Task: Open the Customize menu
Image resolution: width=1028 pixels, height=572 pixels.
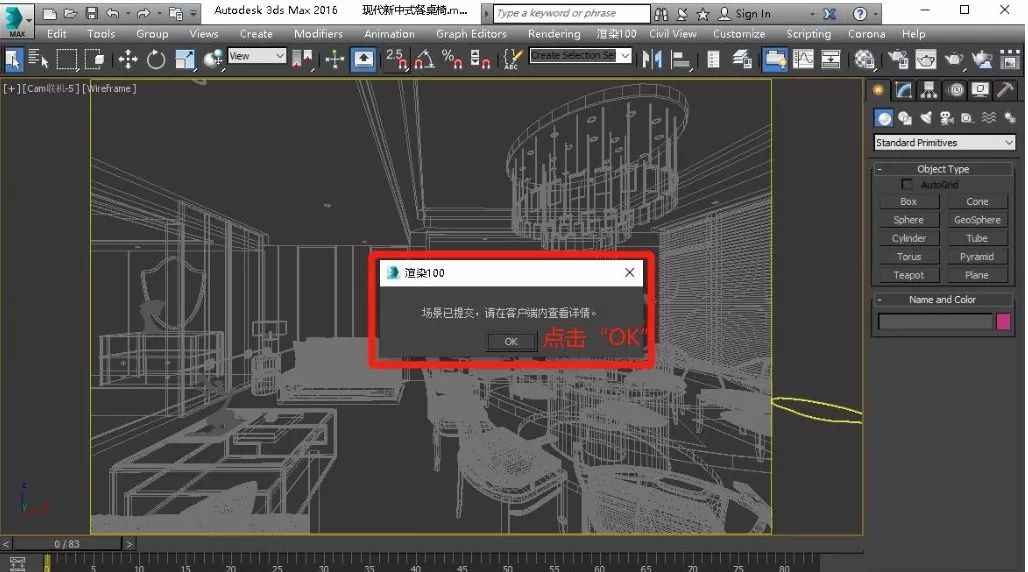Action: (x=739, y=33)
